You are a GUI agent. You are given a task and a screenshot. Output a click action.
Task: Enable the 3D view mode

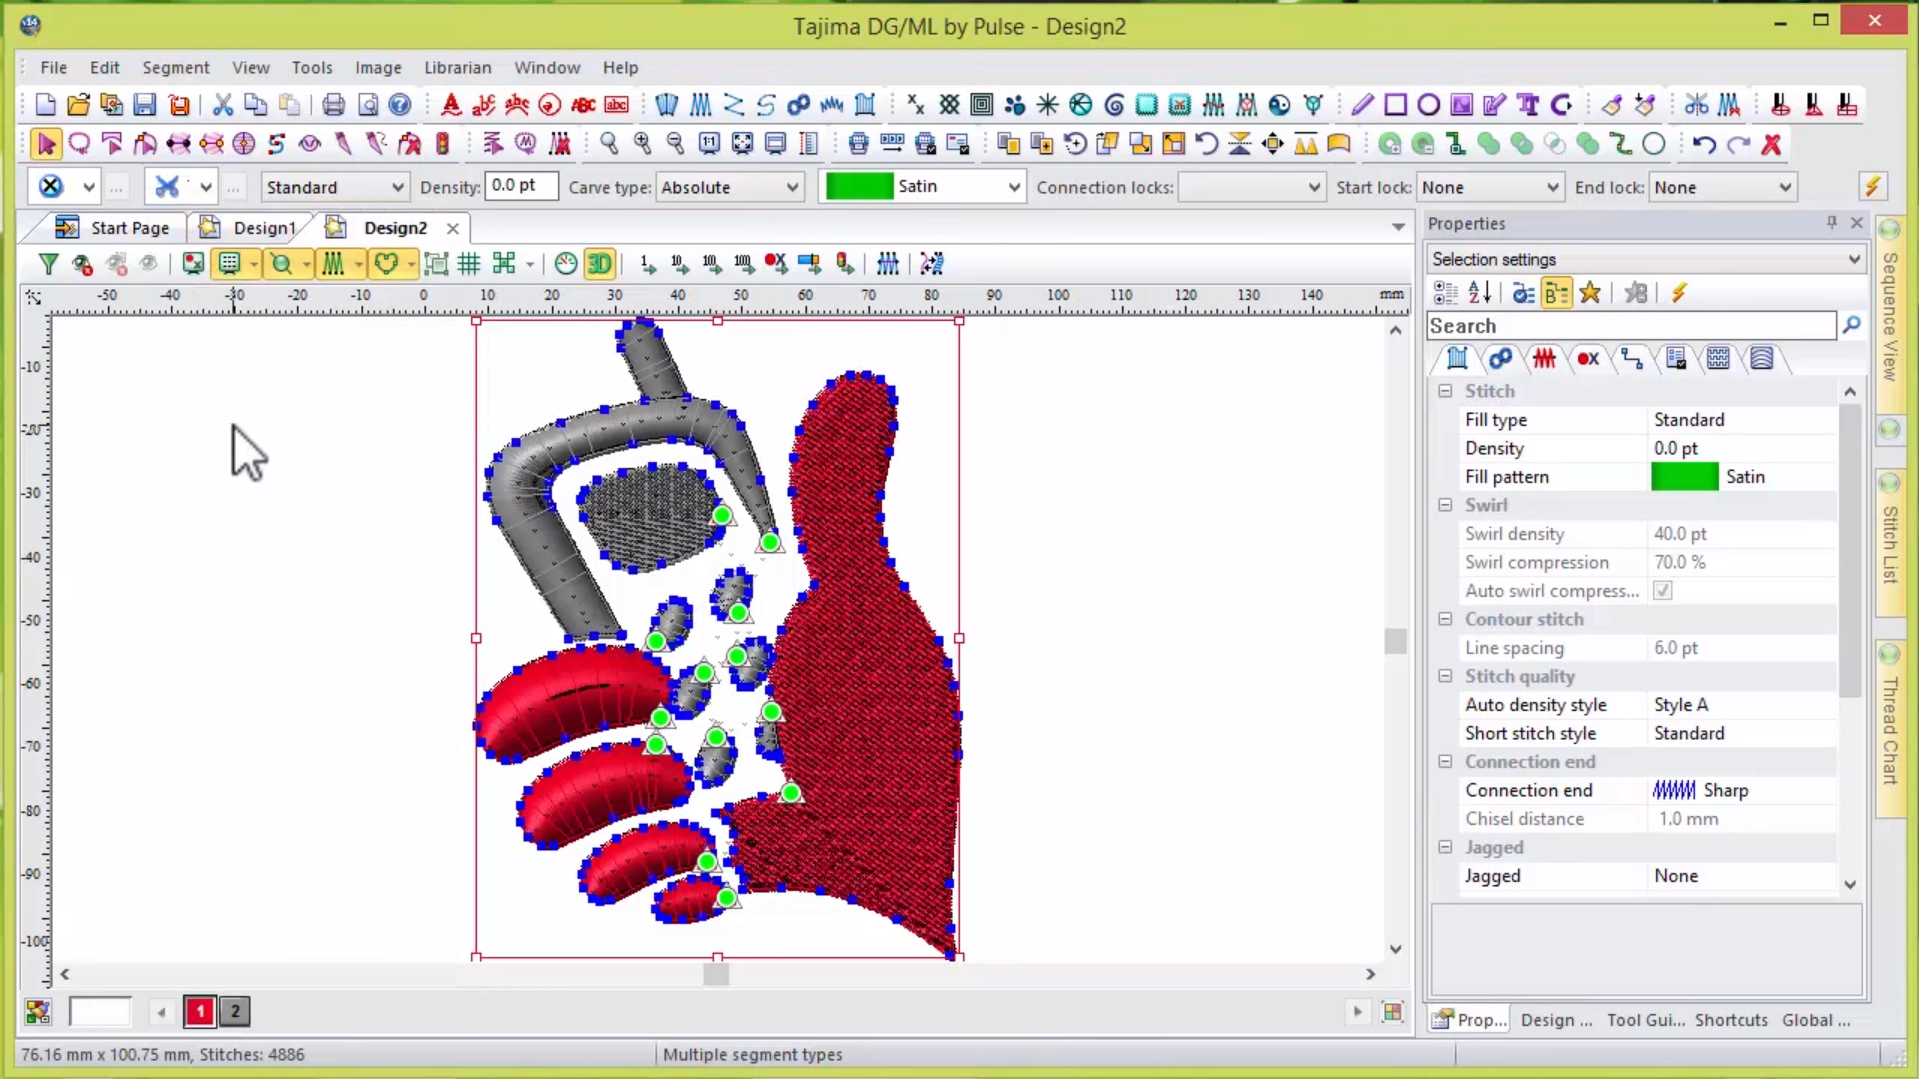click(598, 264)
